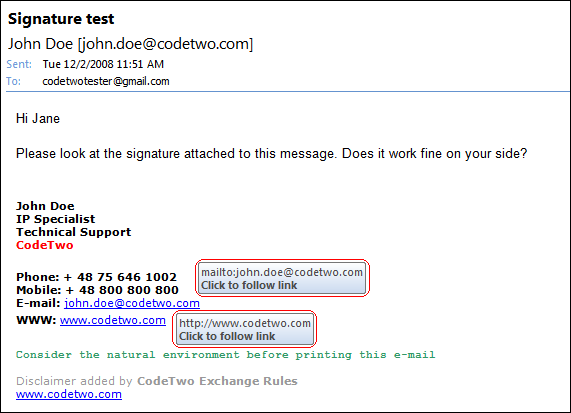Click the To: field label
The height and width of the screenshot is (413, 571).
13,81
